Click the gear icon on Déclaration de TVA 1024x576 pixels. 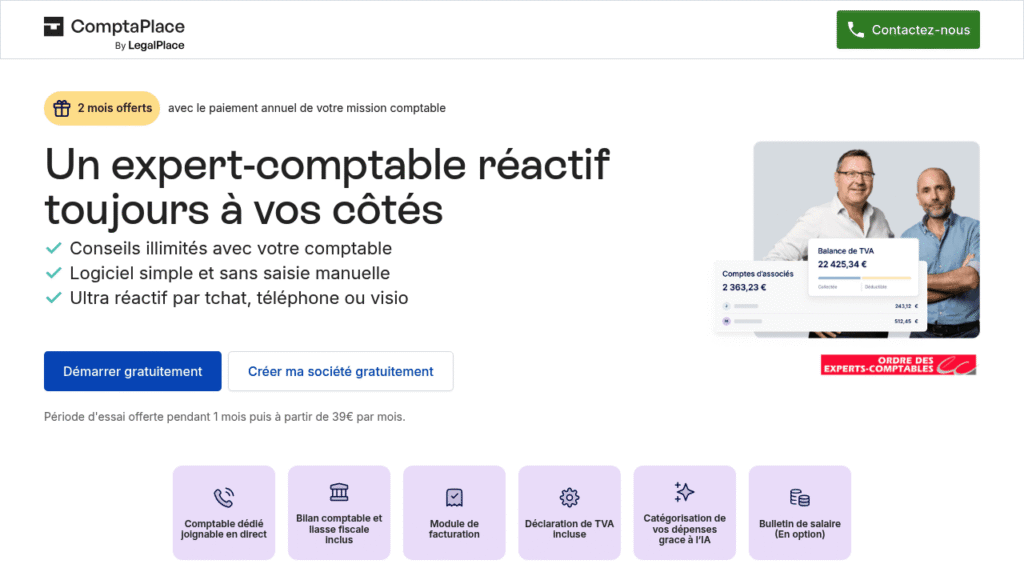coord(569,498)
